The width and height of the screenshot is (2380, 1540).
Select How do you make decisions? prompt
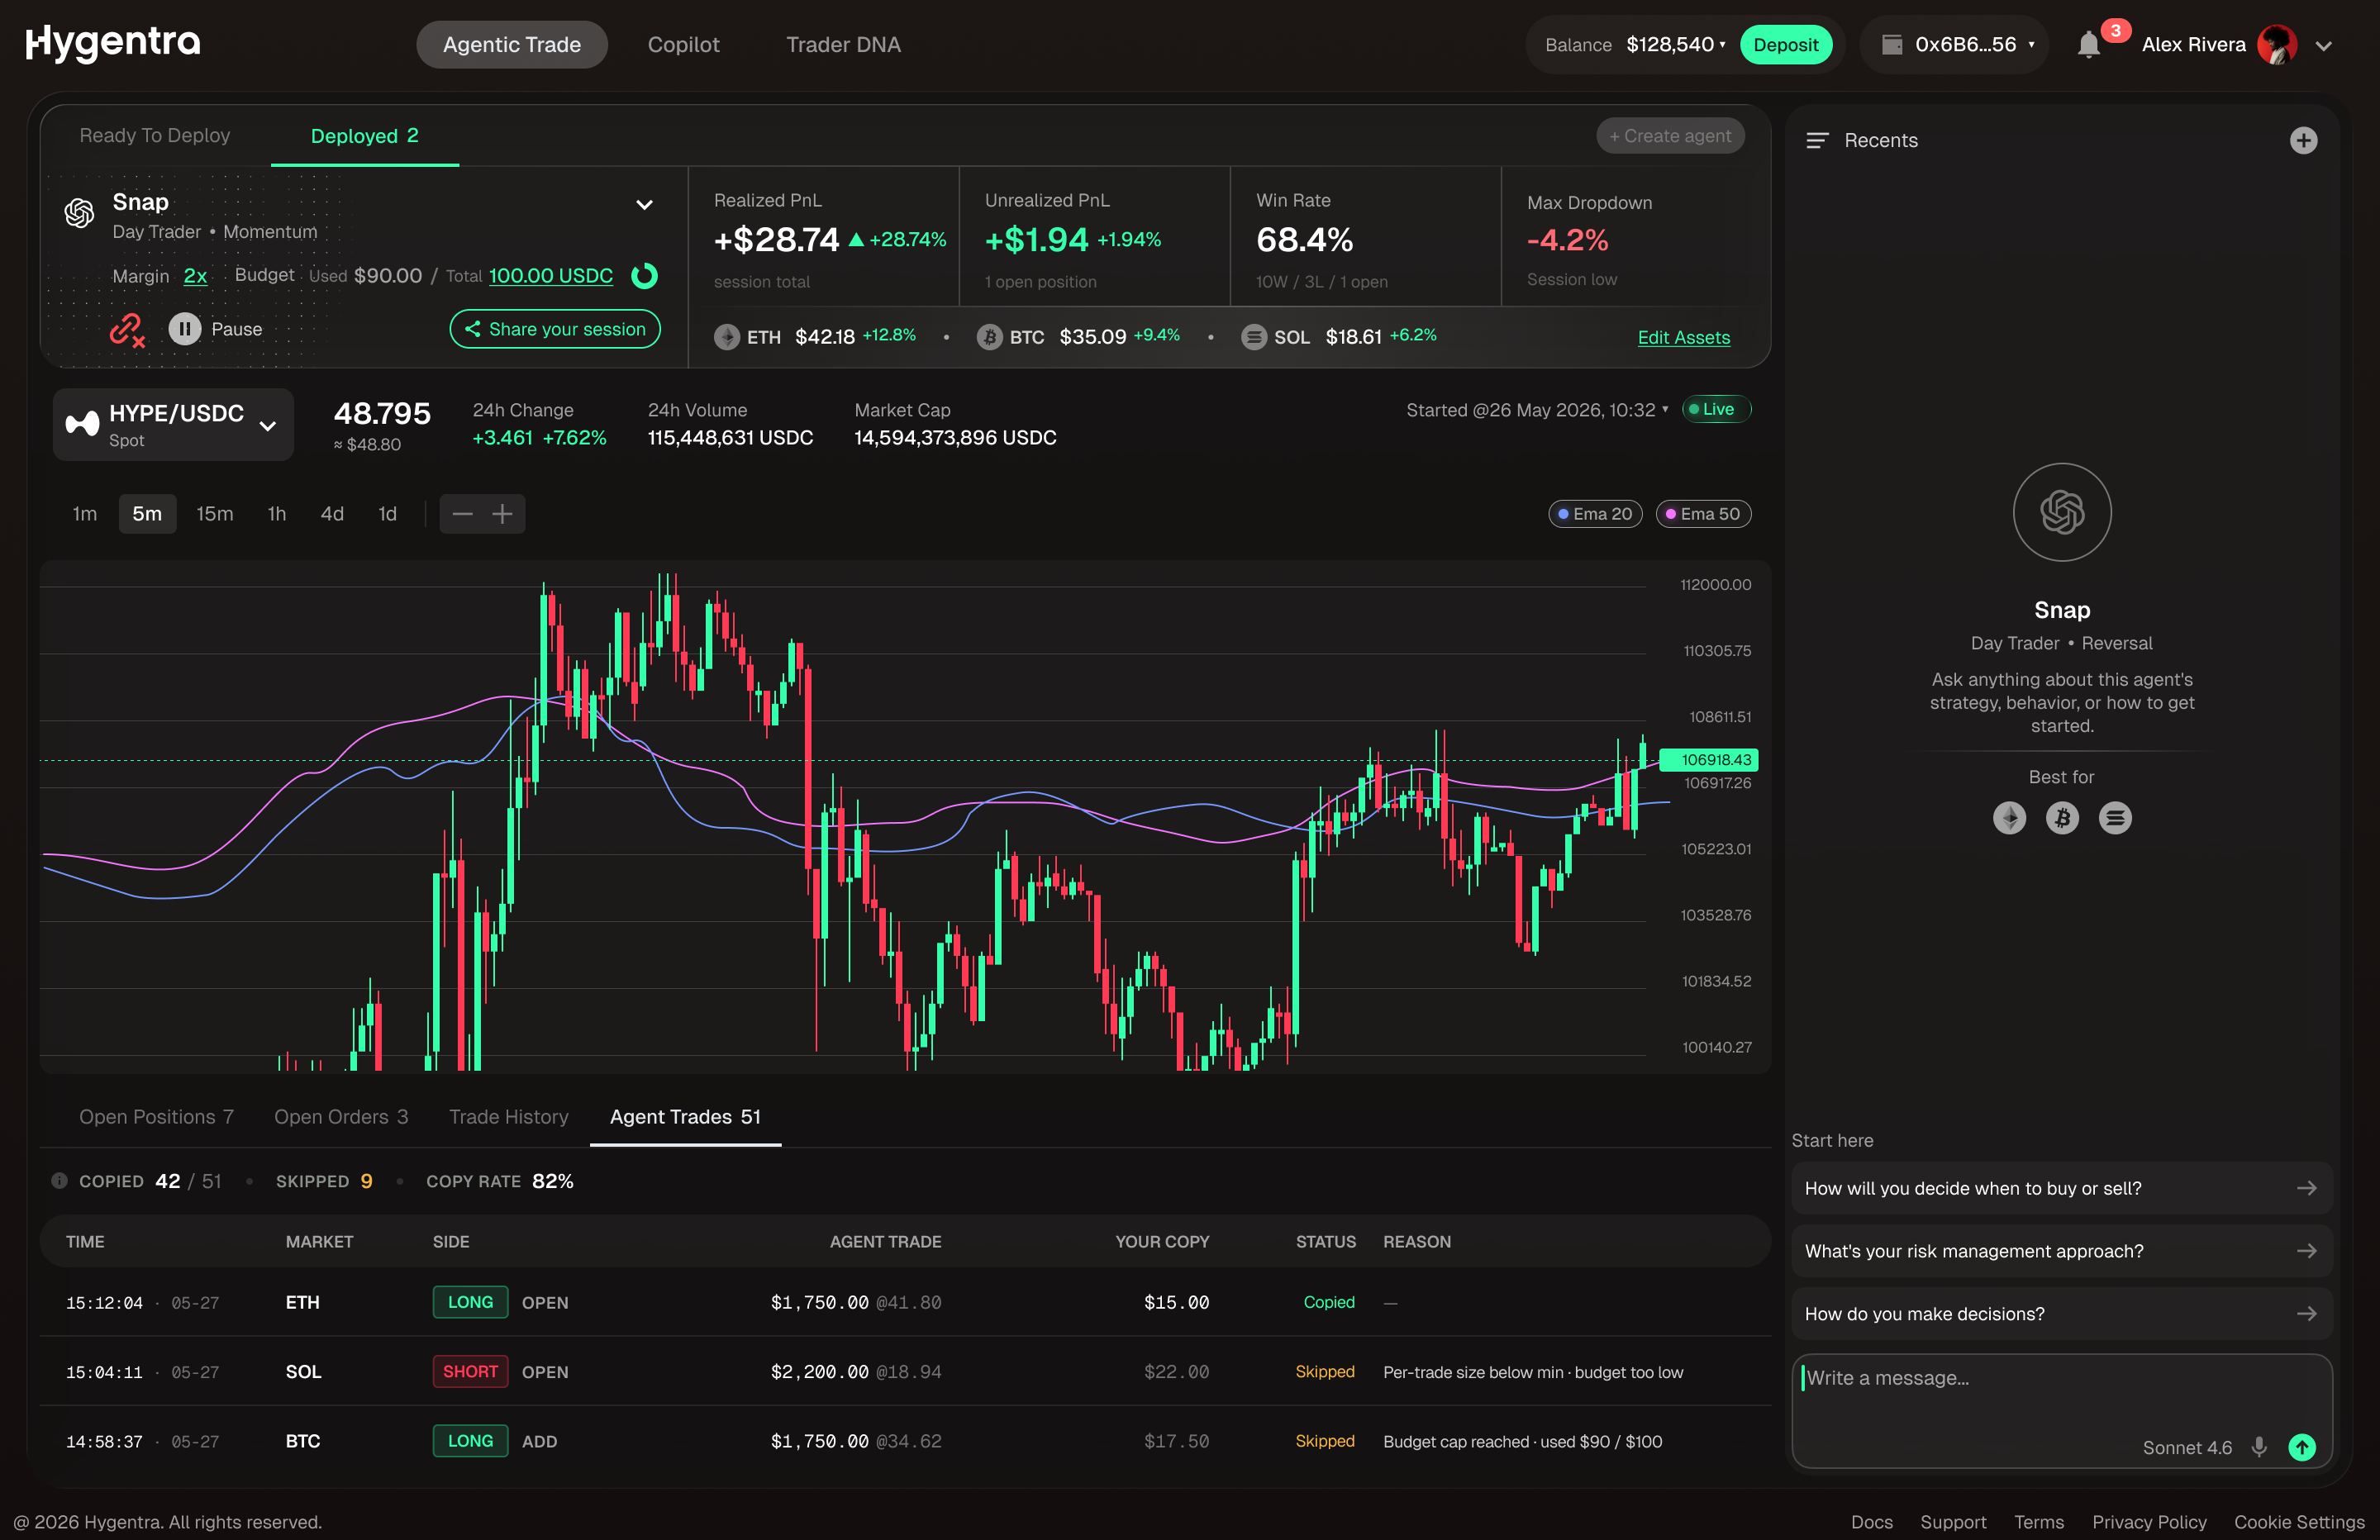2061,1314
